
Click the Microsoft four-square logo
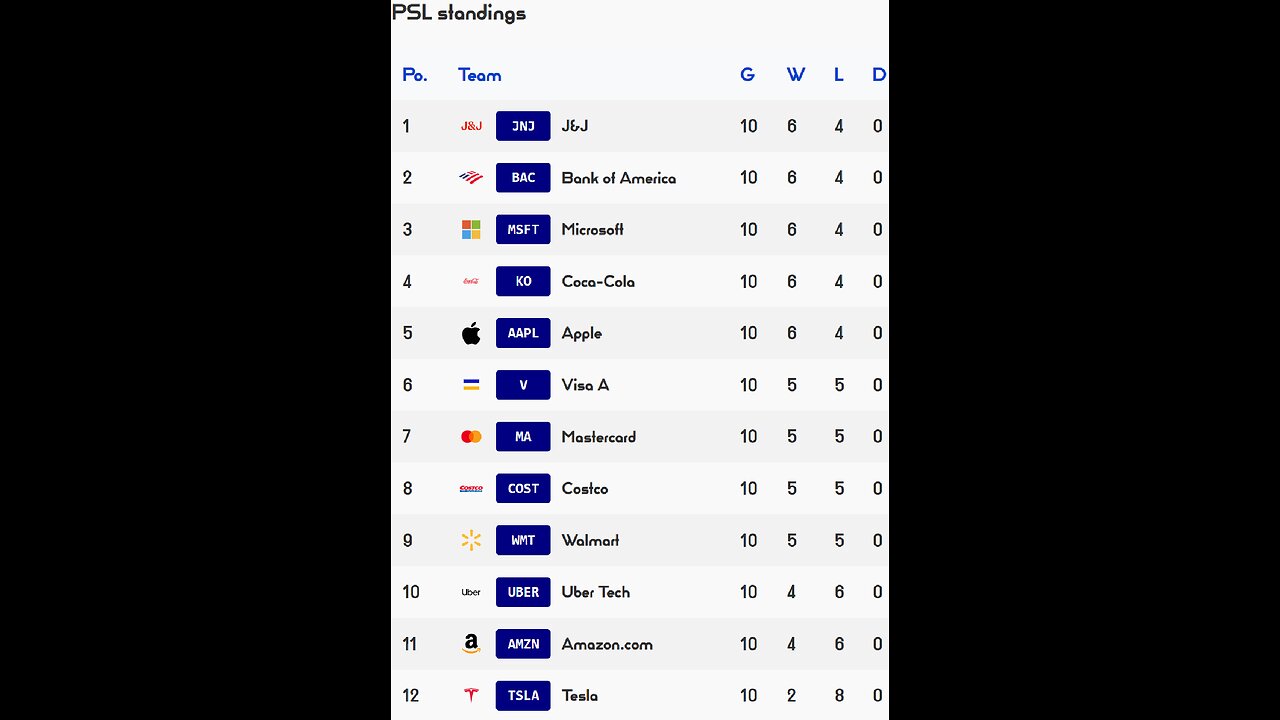point(471,230)
